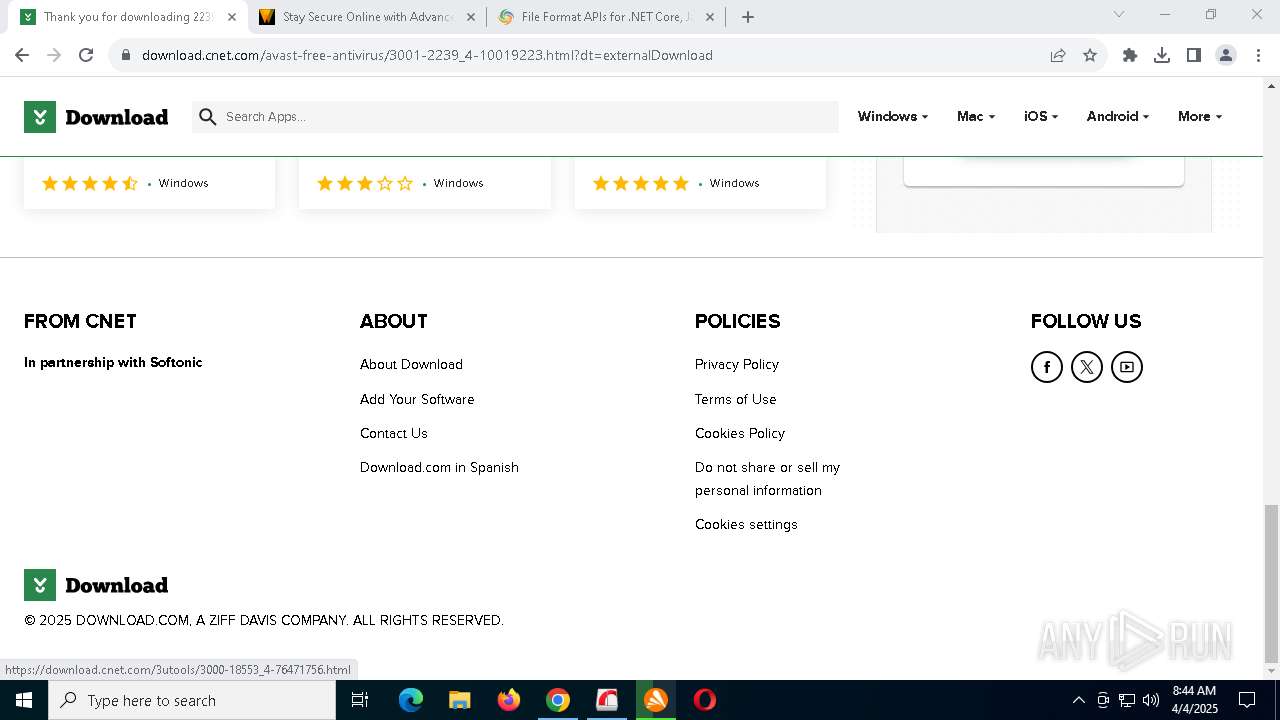Image resolution: width=1280 pixels, height=720 pixels.
Task: Click 'In partnership with Softonic' text
Action: pyautogui.click(x=113, y=362)
